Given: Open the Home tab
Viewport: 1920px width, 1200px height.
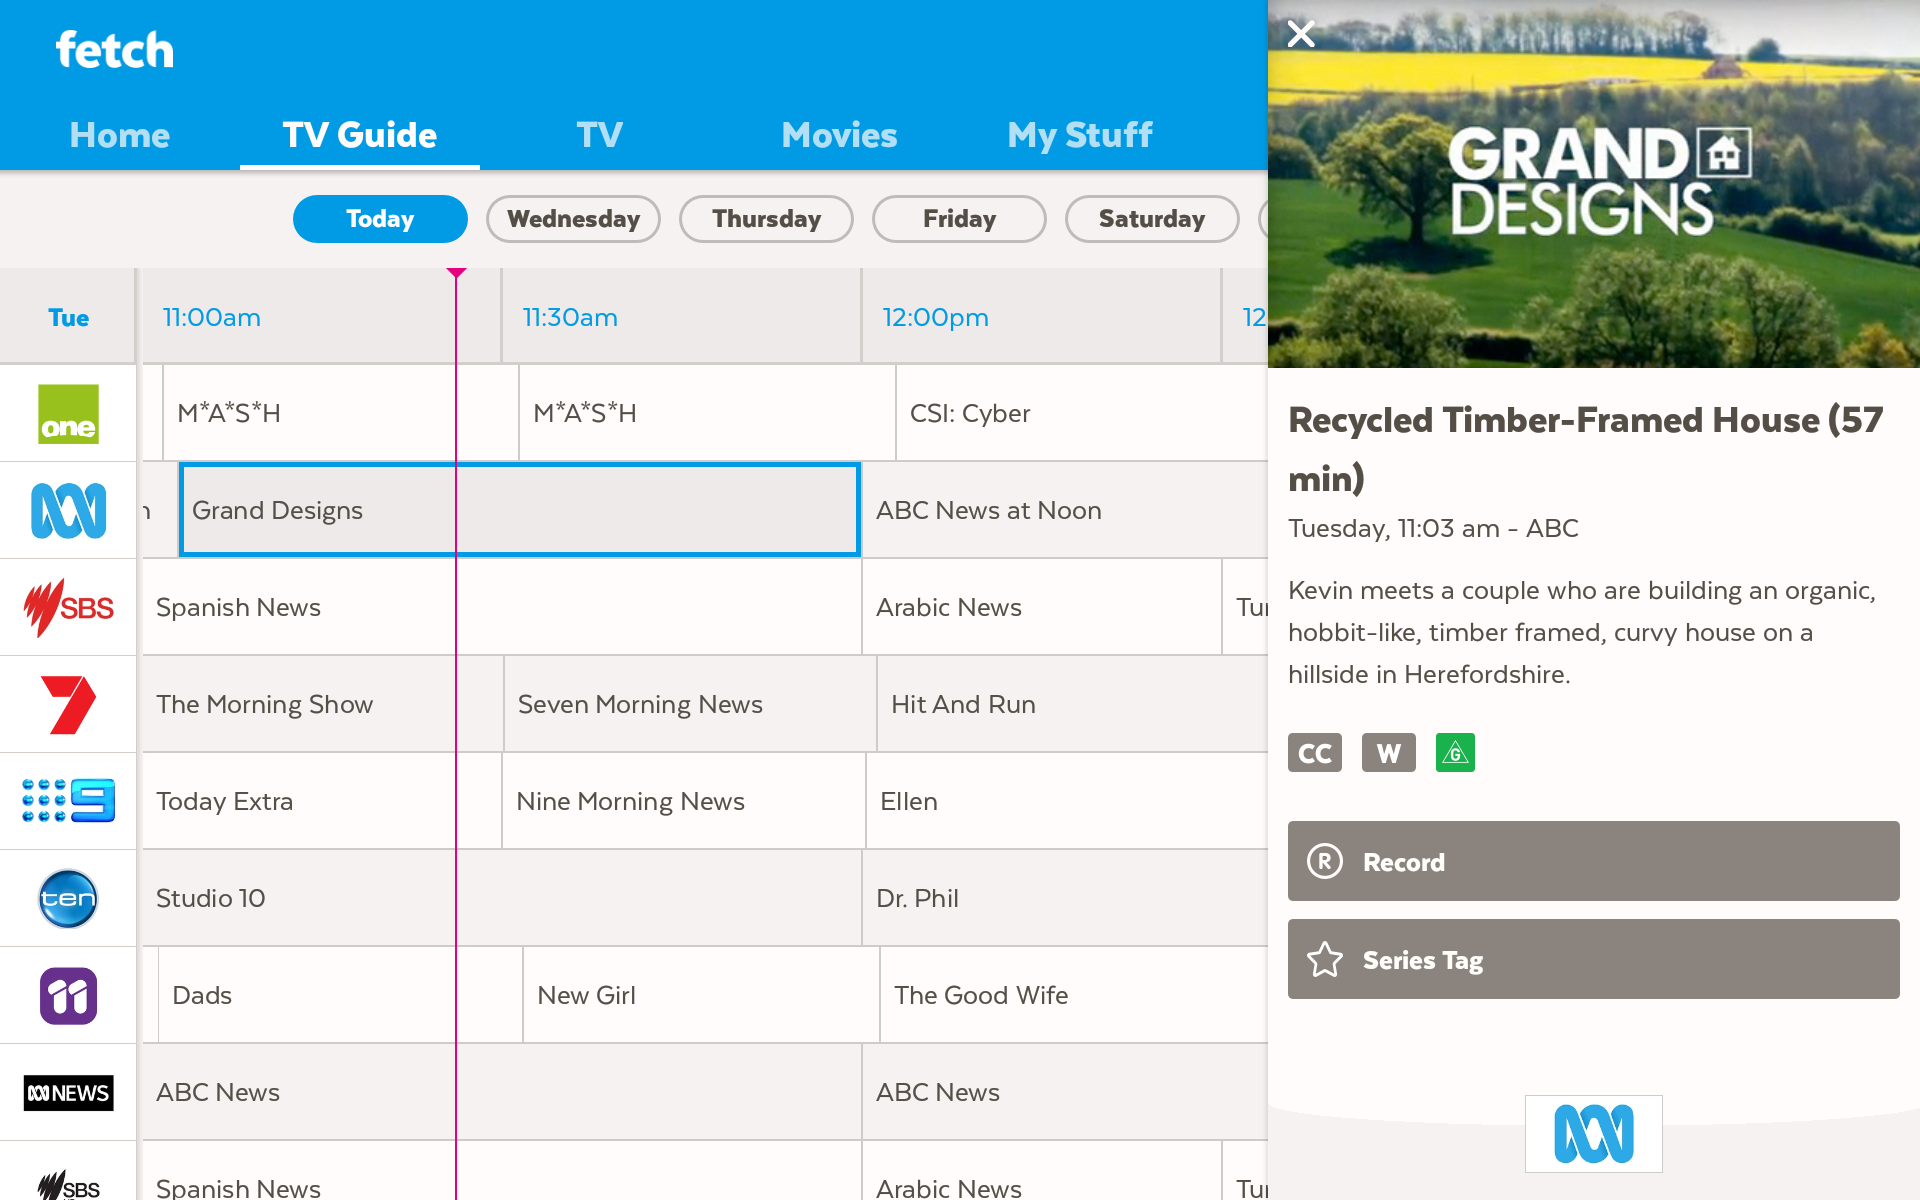Looking at the screenshot, I should pos(120,135).
